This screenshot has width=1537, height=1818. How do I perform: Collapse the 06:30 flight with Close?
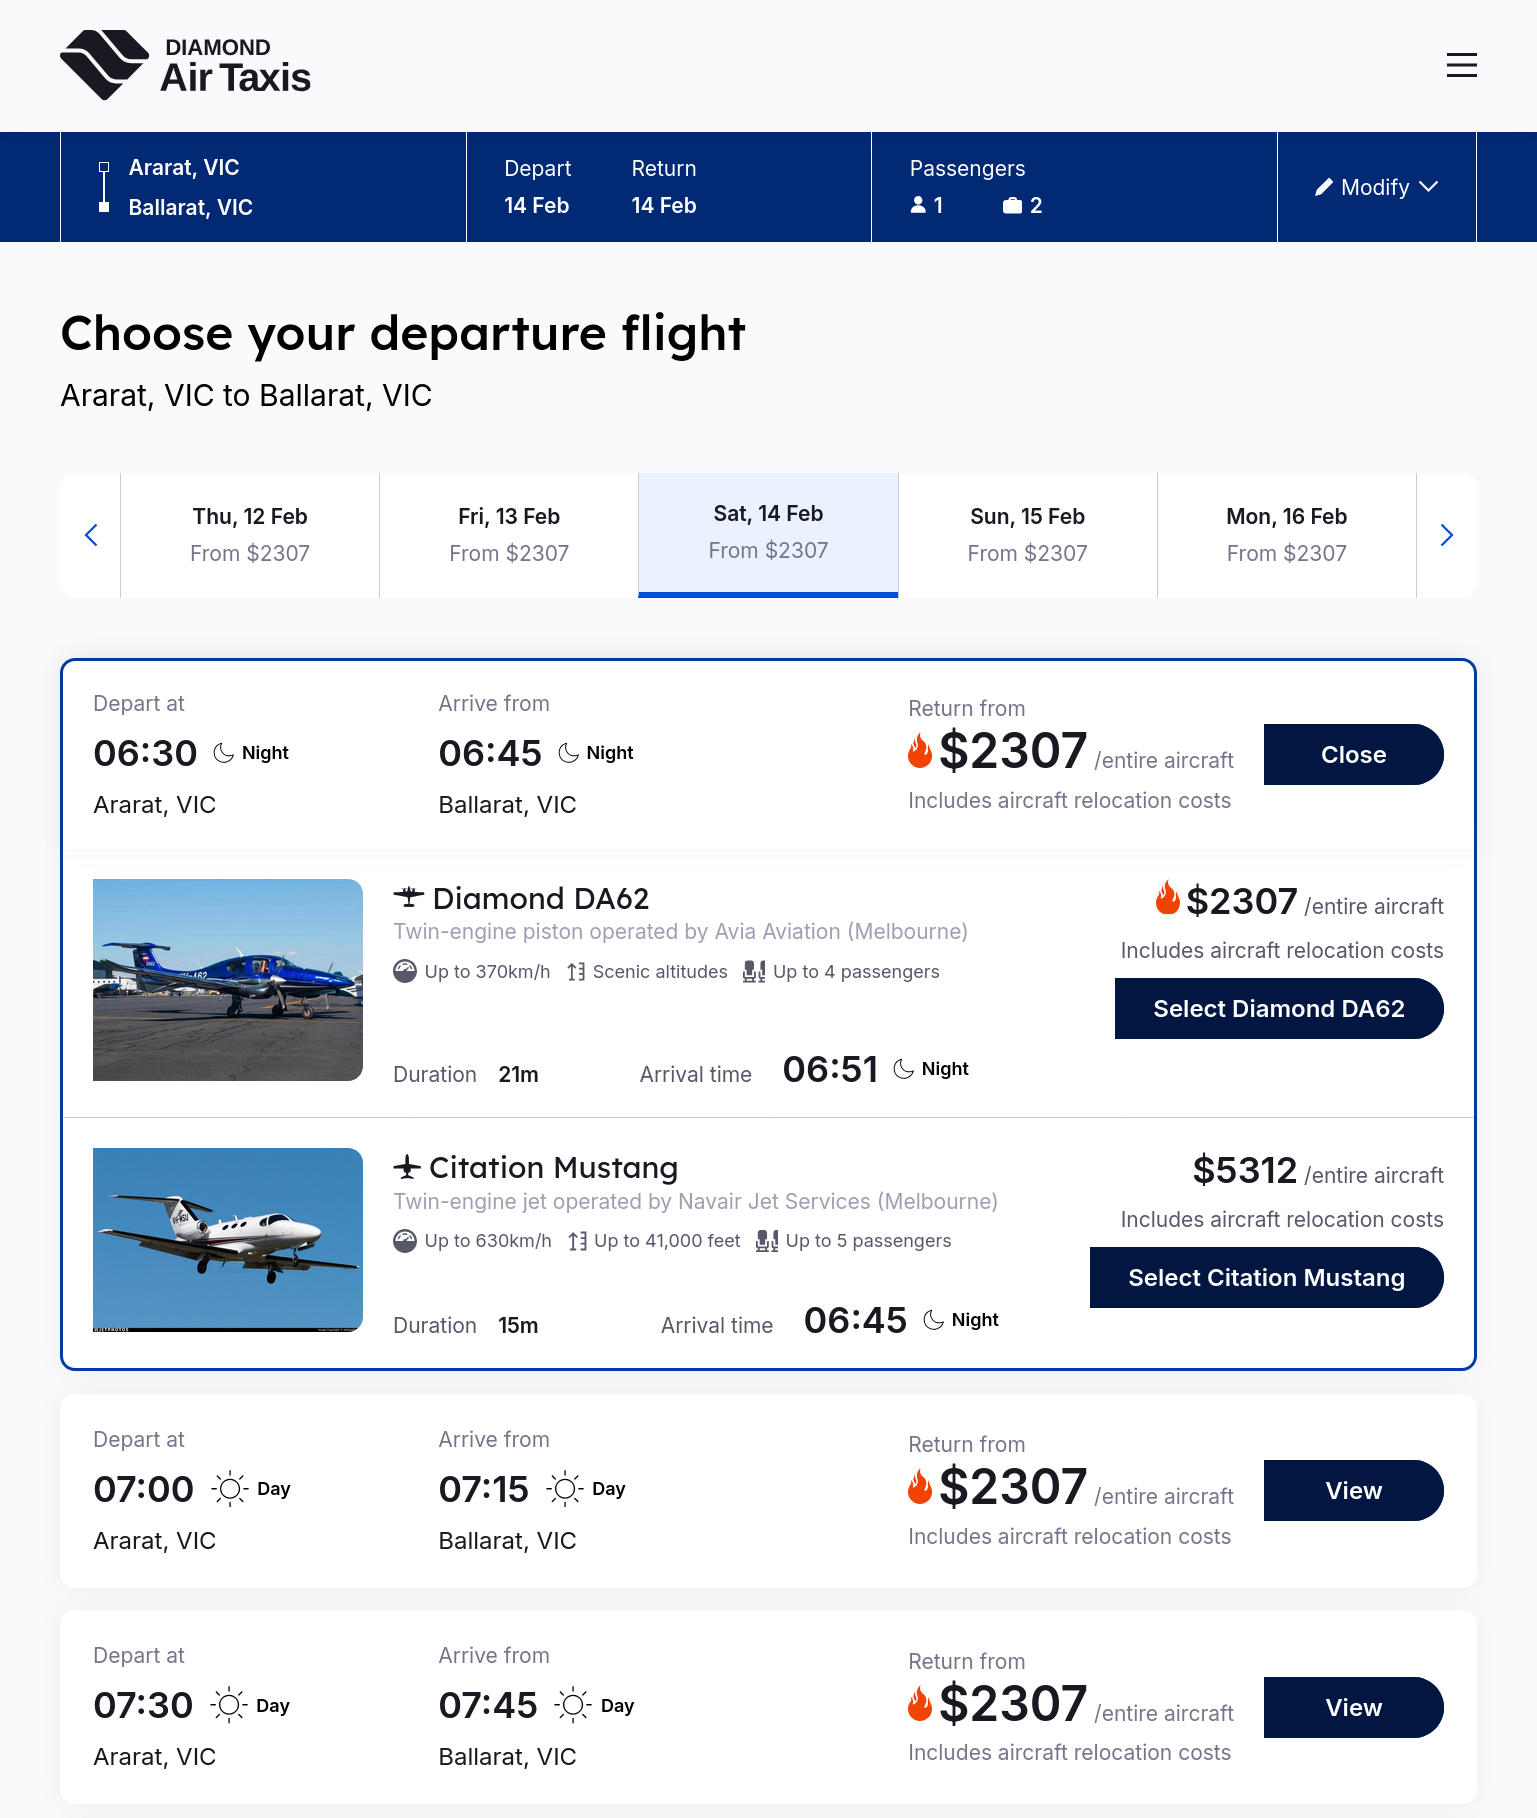(x=1353, y=755)
